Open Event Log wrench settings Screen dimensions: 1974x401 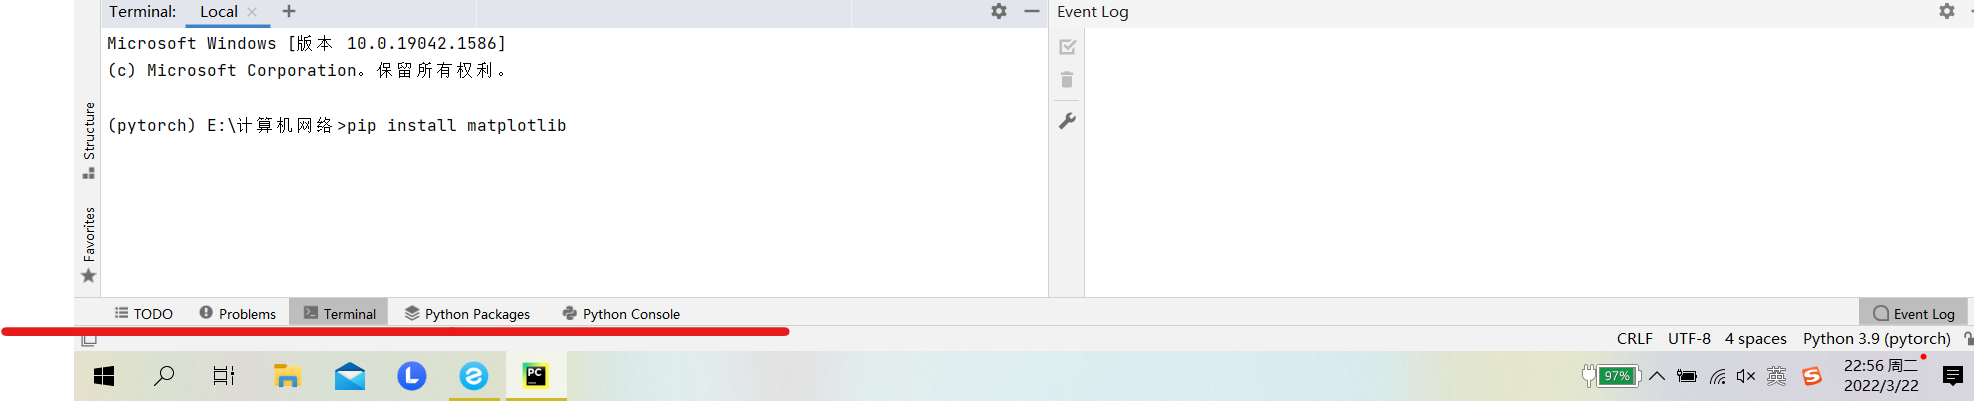click(1067, 121)
